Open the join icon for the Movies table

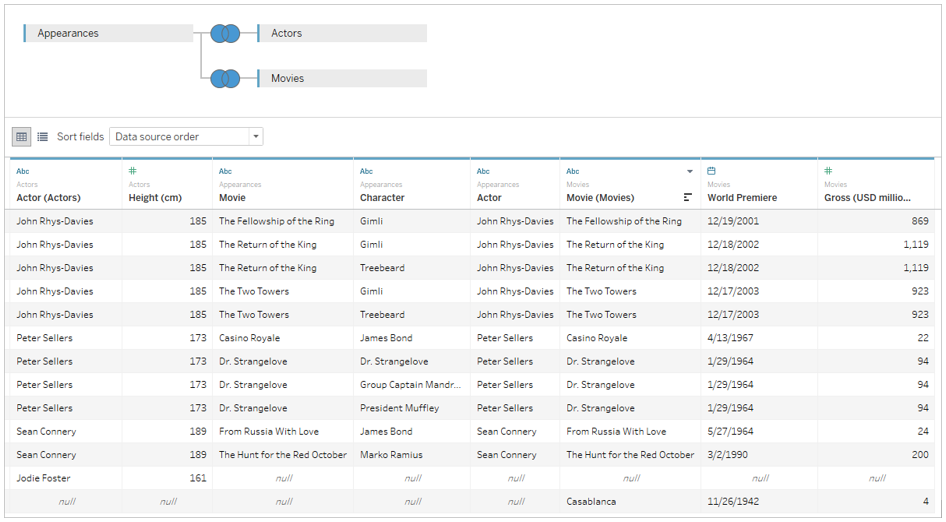(x=225, y=78)
